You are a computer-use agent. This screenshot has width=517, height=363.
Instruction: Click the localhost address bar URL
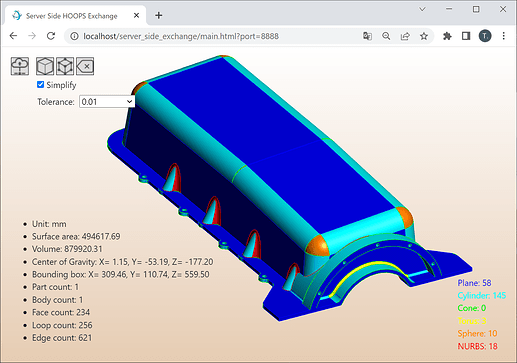[x=181, y=36]
